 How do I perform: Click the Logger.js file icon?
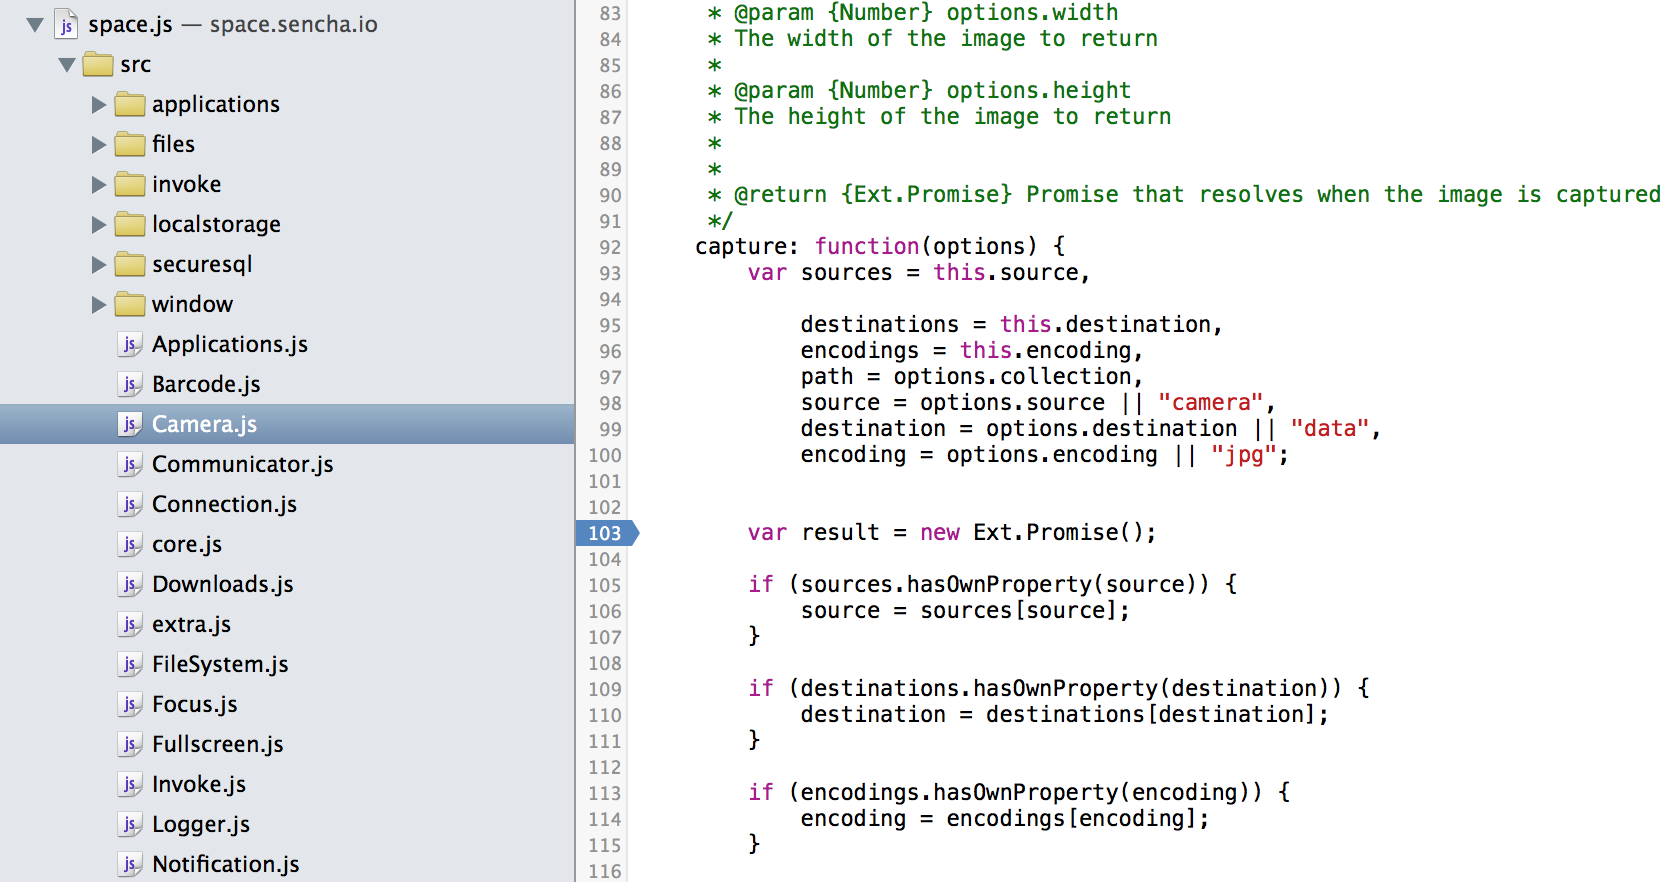tap(130, 825)
